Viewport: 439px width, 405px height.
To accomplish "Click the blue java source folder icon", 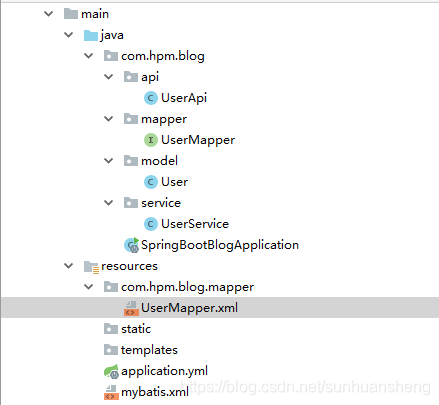I will click(x=90, y=35).
